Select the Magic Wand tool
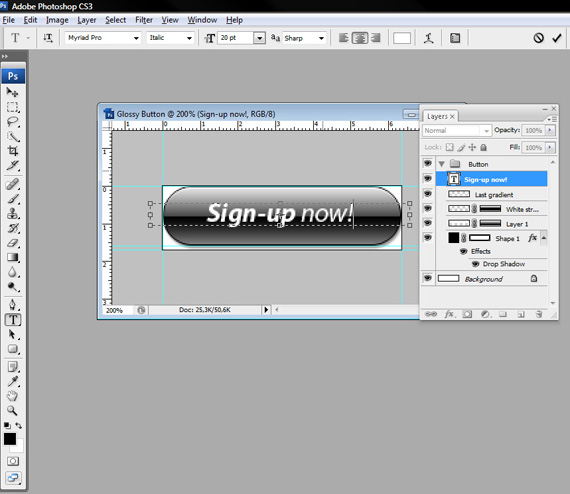570x494 pixels. click(x=12, y=136)
